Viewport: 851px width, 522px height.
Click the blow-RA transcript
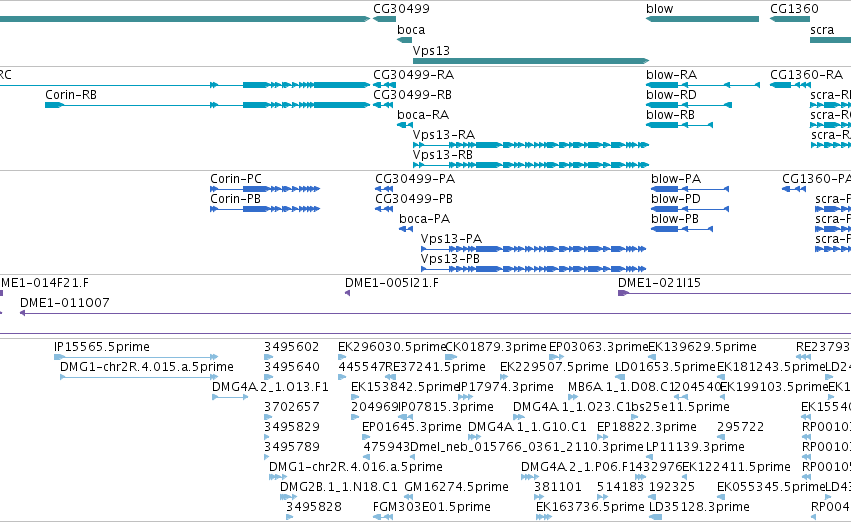coord(703,85)
